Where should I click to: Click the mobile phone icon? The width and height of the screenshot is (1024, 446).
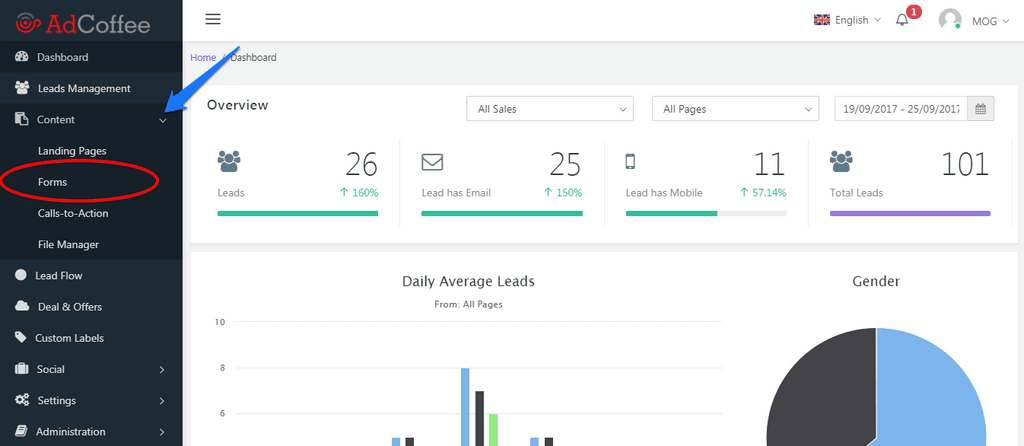[x=630, y=161]
